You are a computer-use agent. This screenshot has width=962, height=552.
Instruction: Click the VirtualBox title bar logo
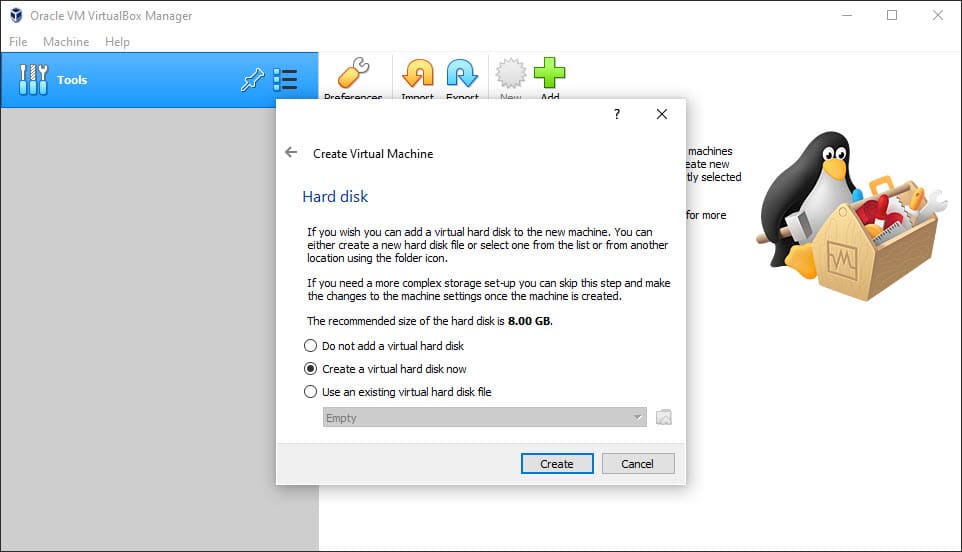point(16,15)
